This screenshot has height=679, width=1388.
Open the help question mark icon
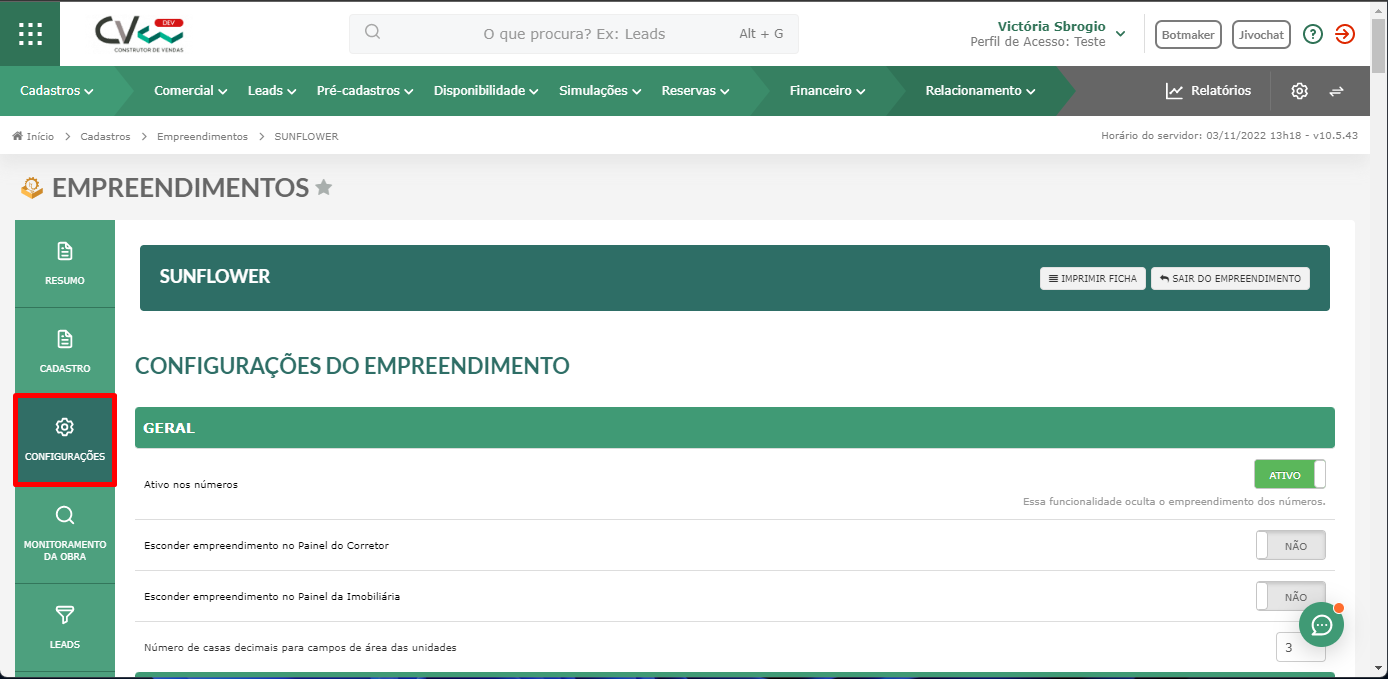[x=1313, y=34]
